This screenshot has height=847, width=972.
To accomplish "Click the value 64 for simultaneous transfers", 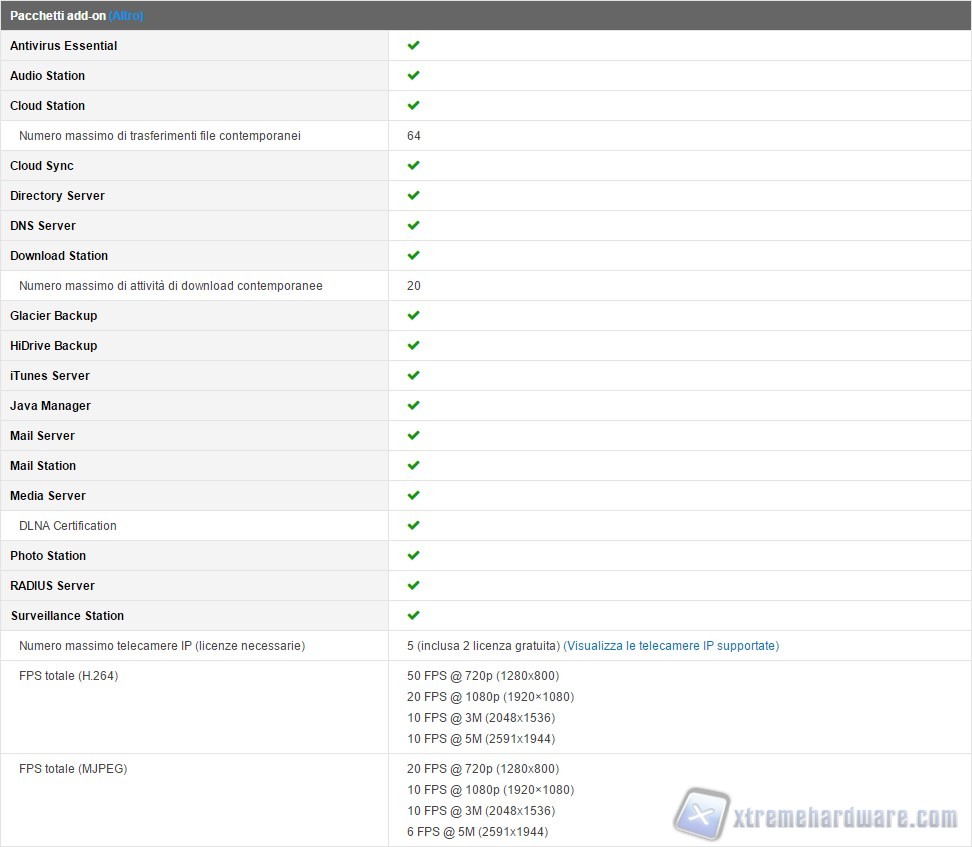I will click(x=414, y=136).
